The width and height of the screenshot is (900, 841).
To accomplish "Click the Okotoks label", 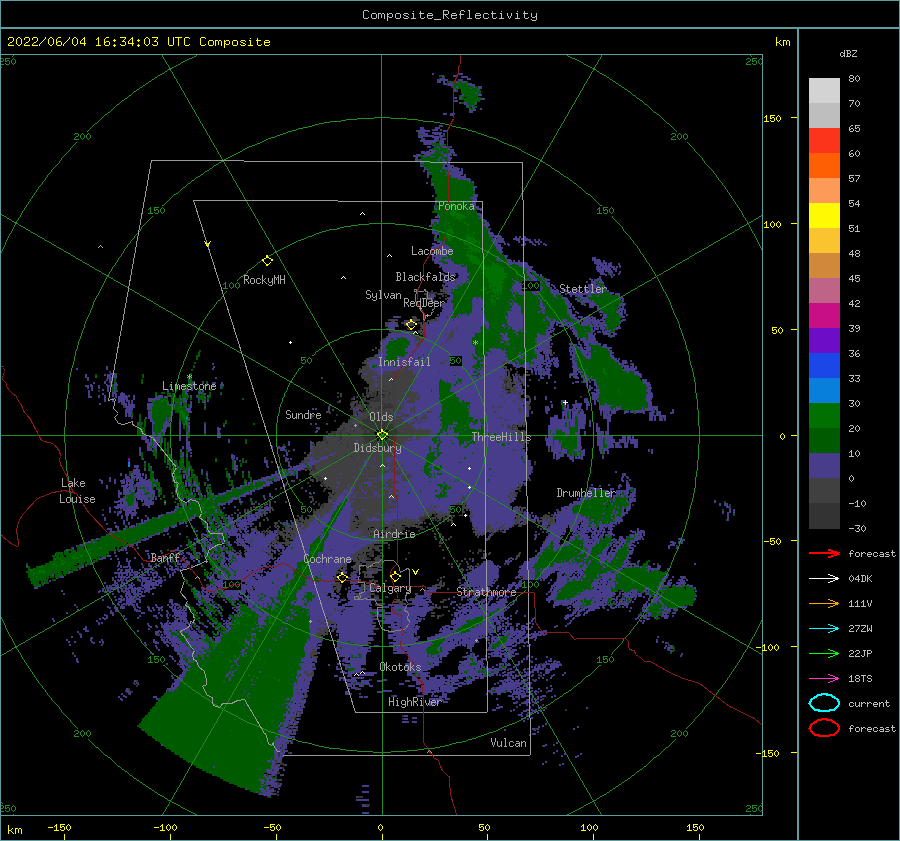I will (400, 667).
